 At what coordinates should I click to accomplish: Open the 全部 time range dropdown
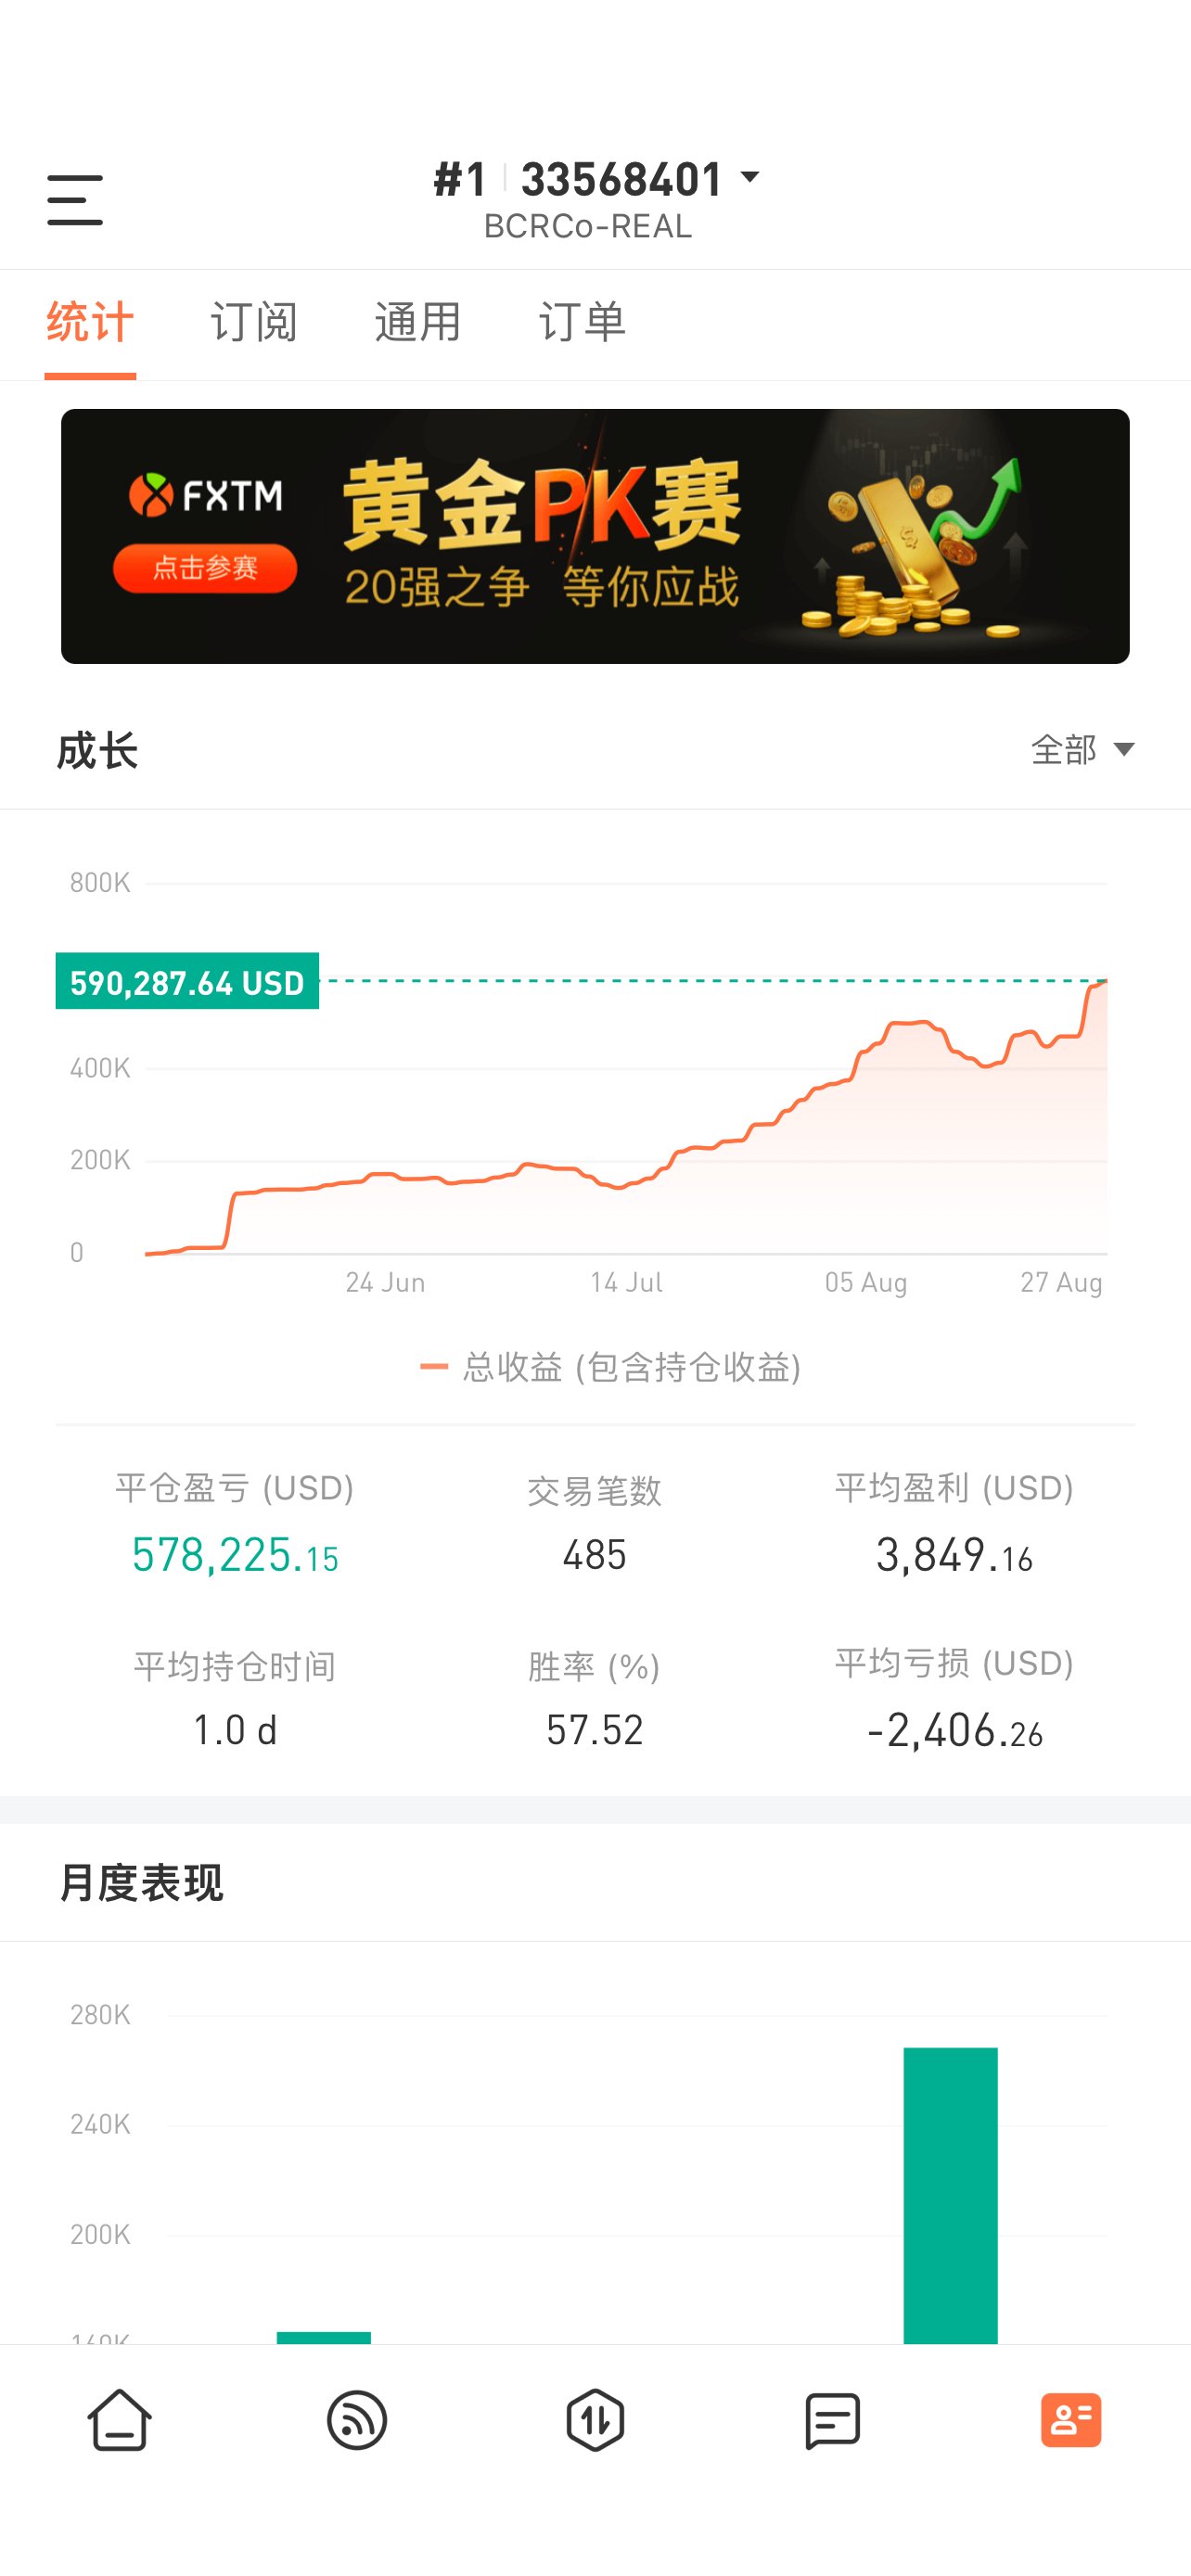pos(1083,749)
